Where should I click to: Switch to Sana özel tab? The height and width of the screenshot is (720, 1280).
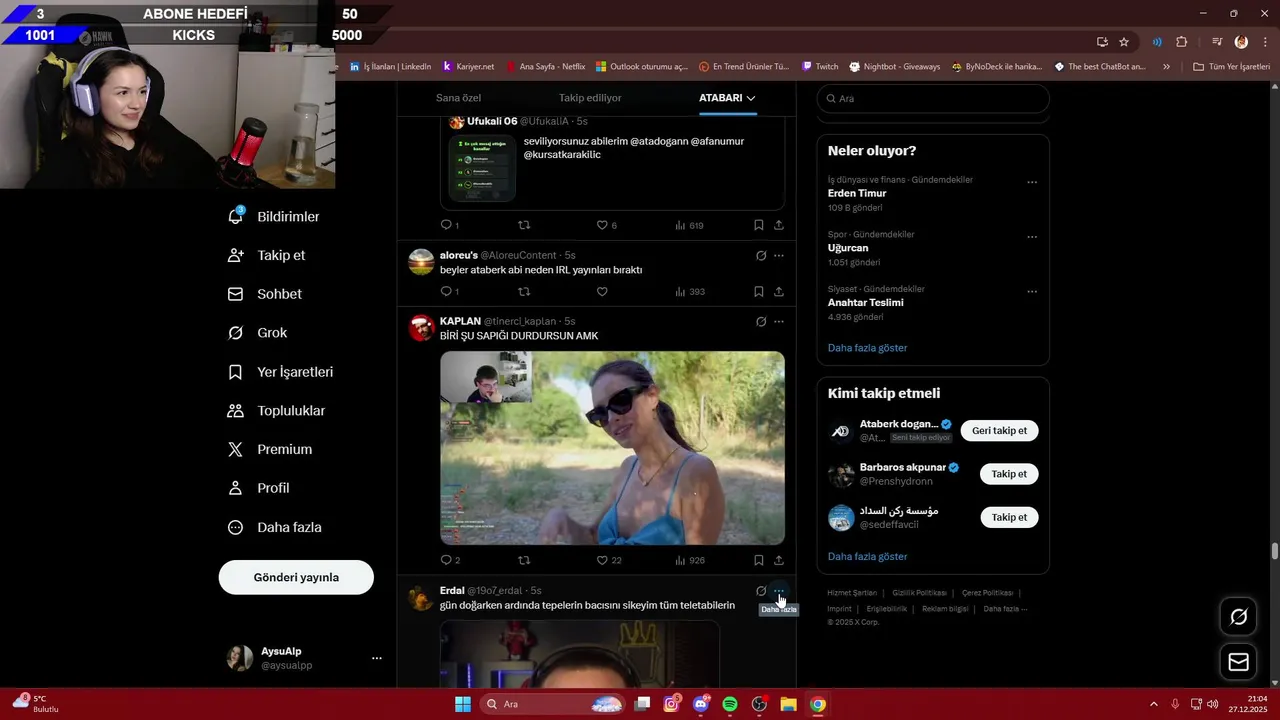459,98
